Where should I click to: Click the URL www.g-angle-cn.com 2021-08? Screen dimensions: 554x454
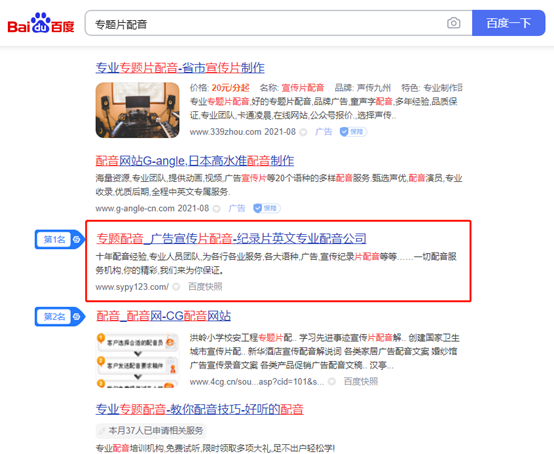pyautogui.click(x=152, y=208)
